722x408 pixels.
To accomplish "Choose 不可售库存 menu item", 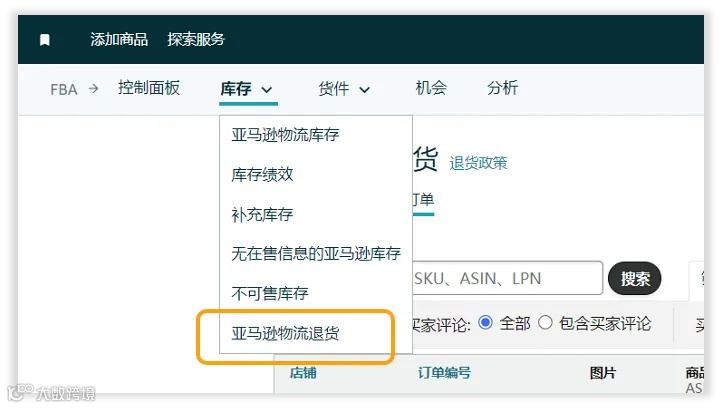I will pyautogui.click(x=270, y=293).
